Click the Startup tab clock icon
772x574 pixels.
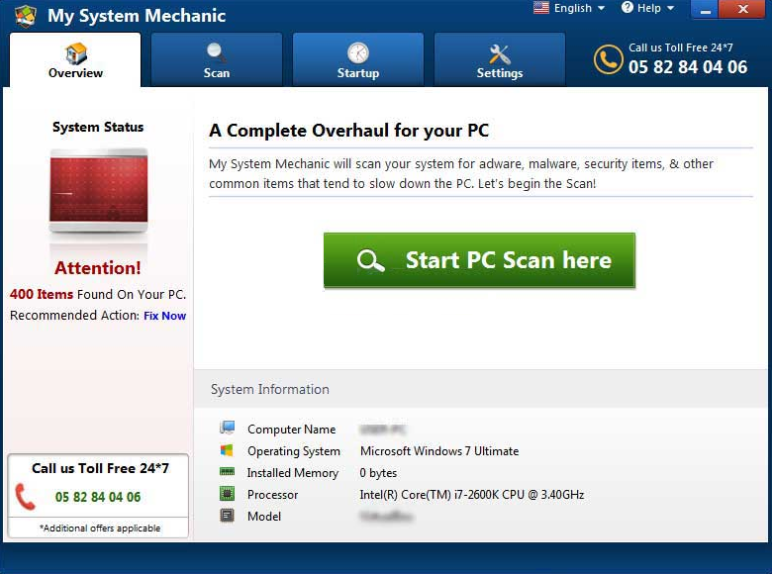coord(358,52)
